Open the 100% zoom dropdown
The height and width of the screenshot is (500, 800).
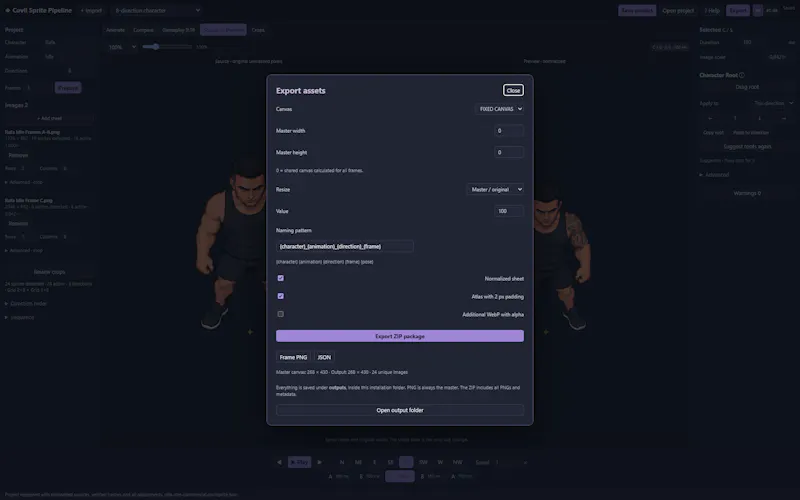(x=122, y=47)
